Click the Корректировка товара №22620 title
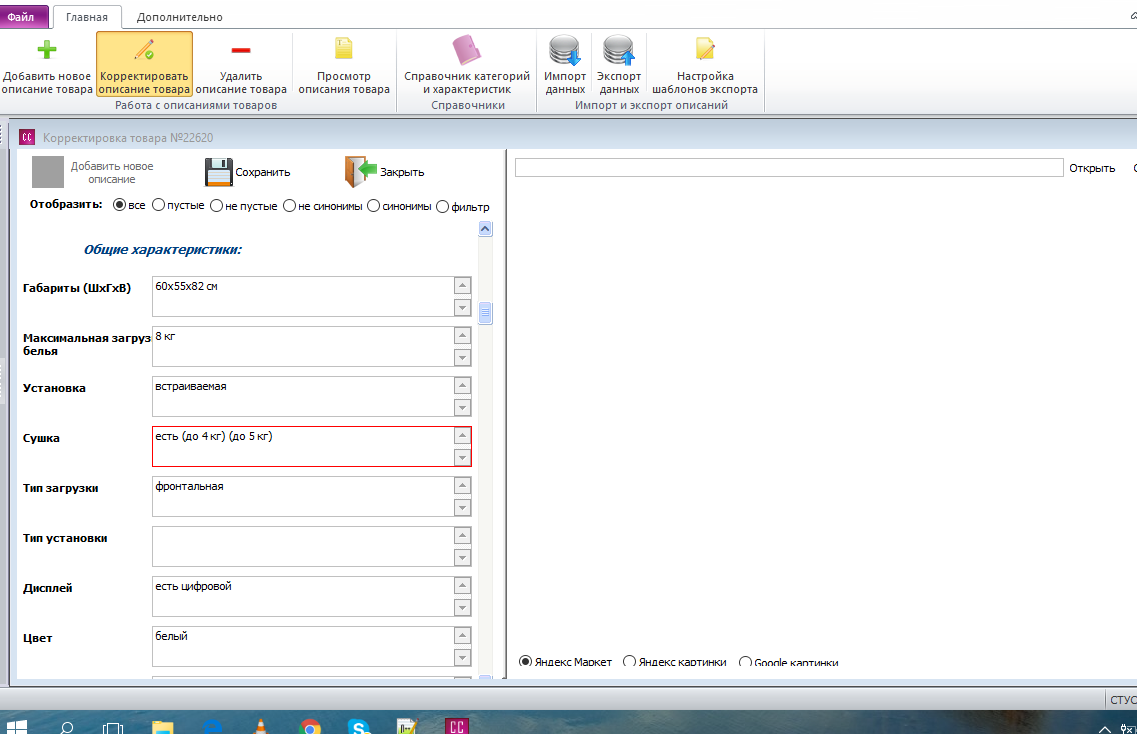Viewport: 1137px width, 734px height. 128,138
